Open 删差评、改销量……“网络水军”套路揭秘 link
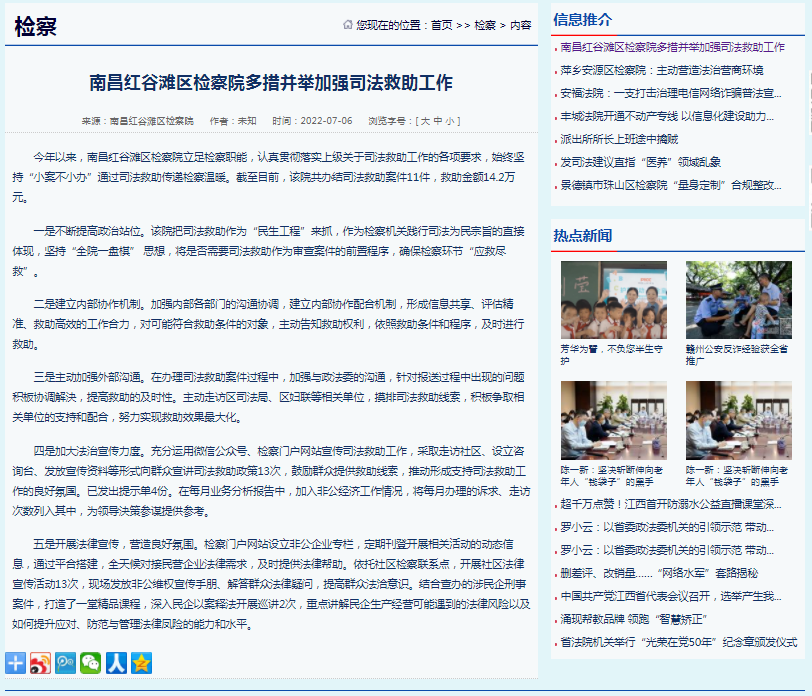Viewport: 812px width, 696px height. (659, 573)
